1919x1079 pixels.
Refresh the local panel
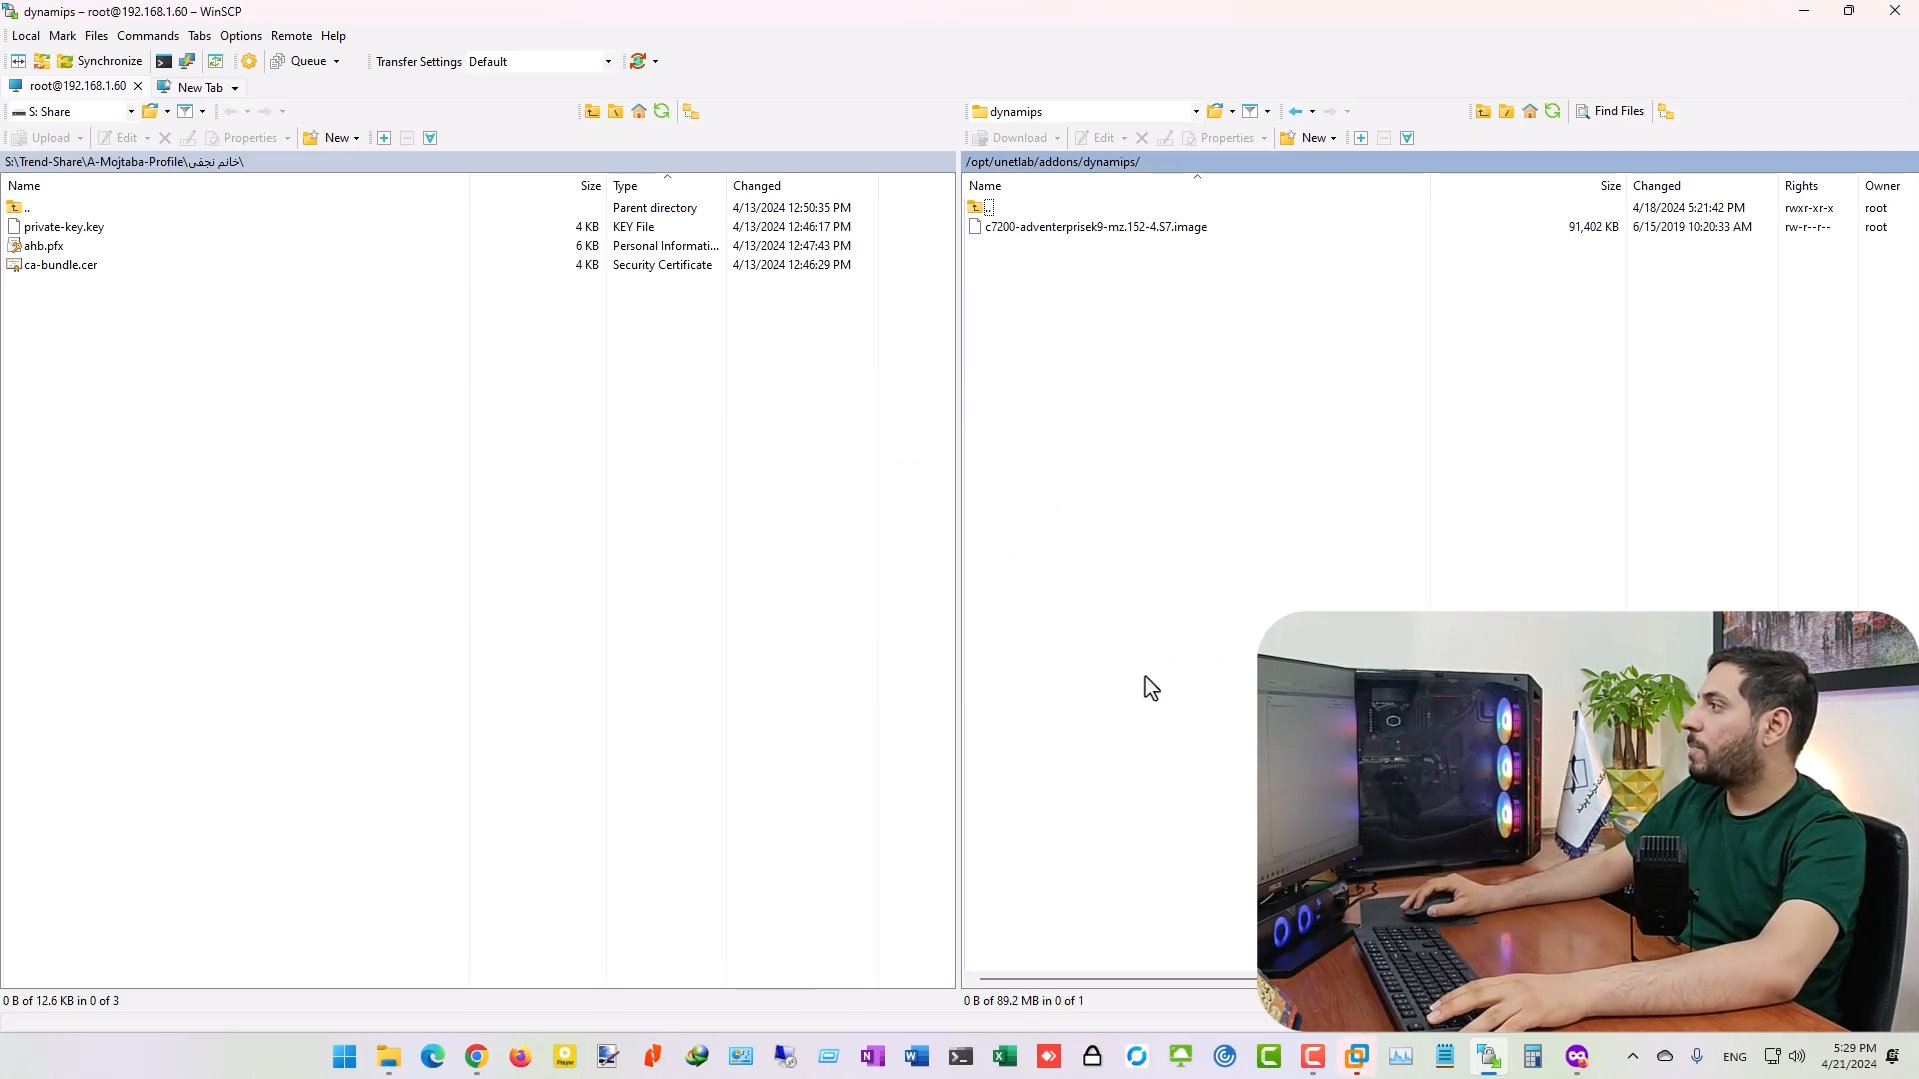pyautogui.click(x=662, y=111)
